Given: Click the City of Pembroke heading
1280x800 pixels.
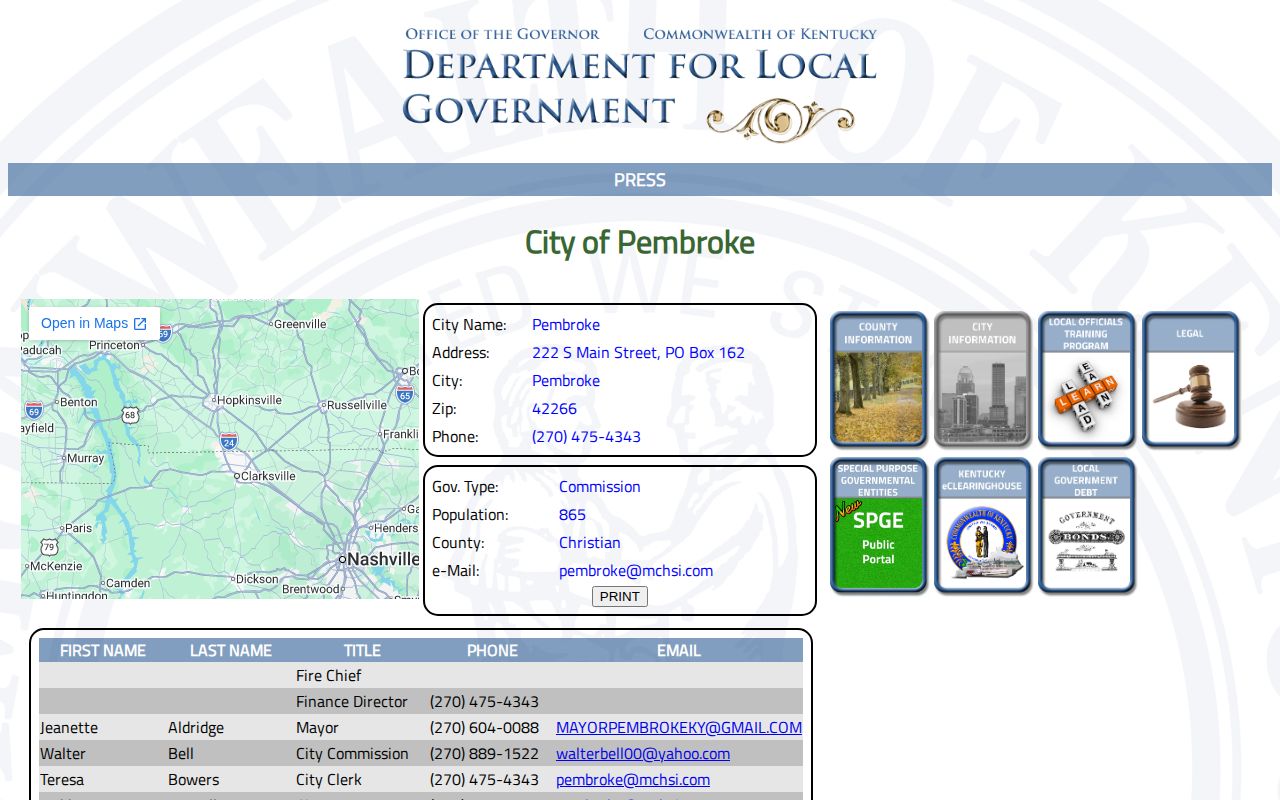Looking at the screenshot, I should (640, 243).
